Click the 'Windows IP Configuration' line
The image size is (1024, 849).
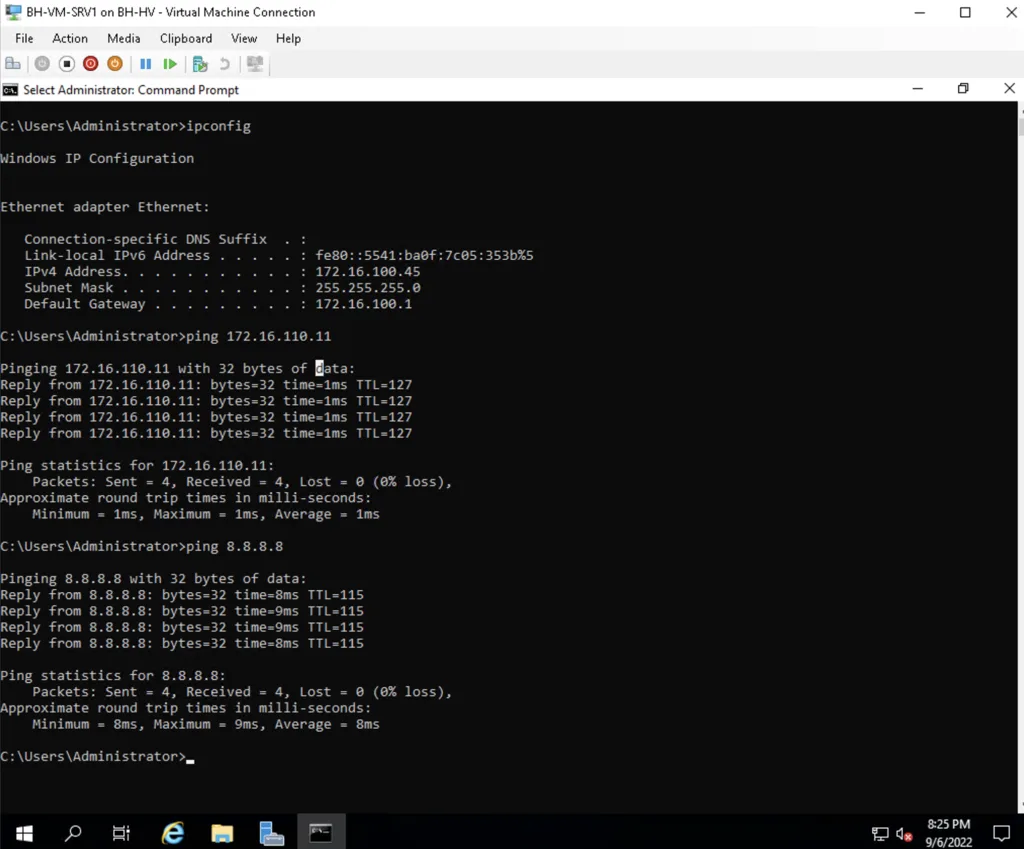[97, 159]
